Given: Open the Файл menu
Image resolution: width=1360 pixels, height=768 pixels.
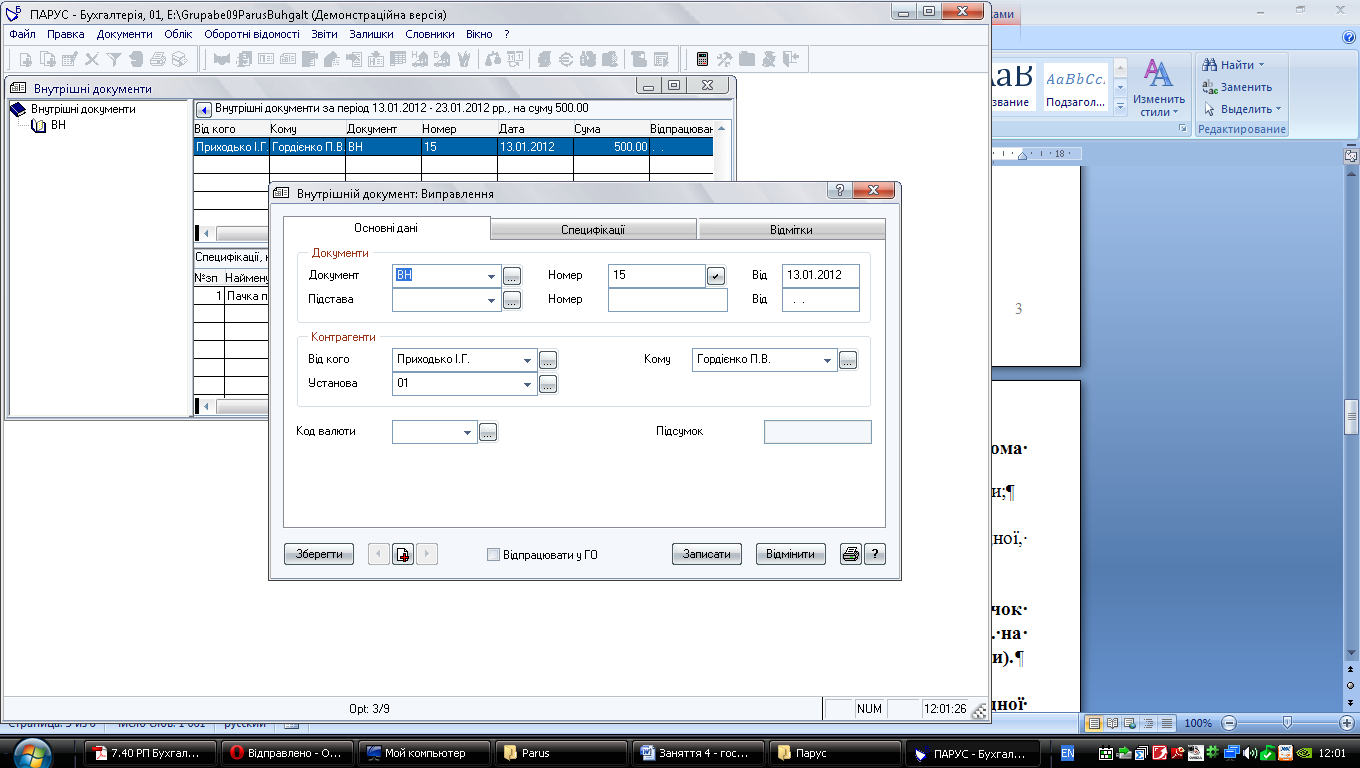Looking at the screenshot, I should [x=22, y=34].
